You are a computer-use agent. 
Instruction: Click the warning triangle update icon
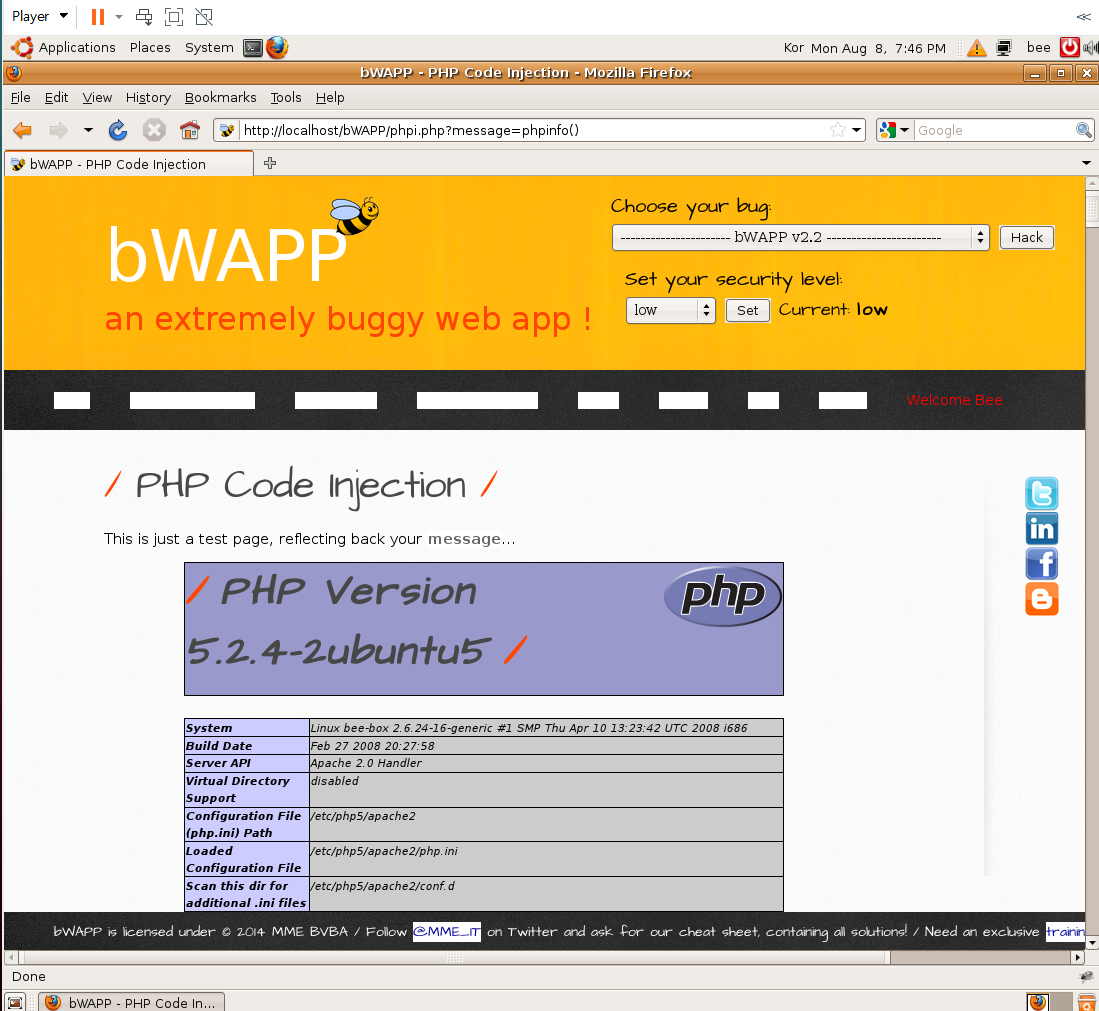(976, 48)
